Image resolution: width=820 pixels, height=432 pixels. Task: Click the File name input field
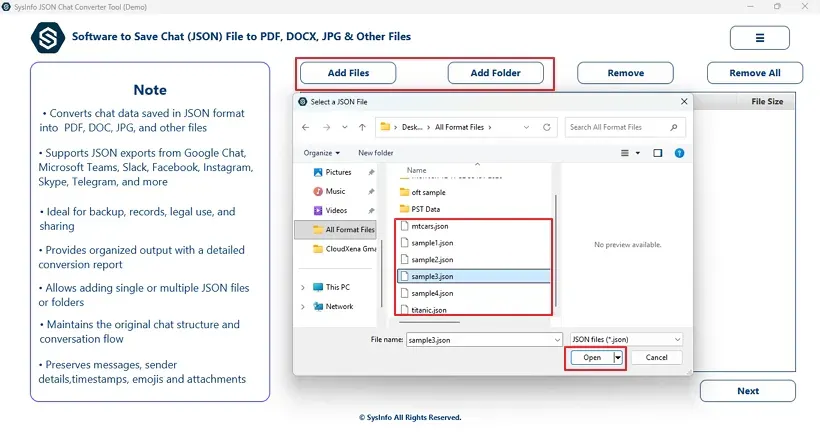479,340
